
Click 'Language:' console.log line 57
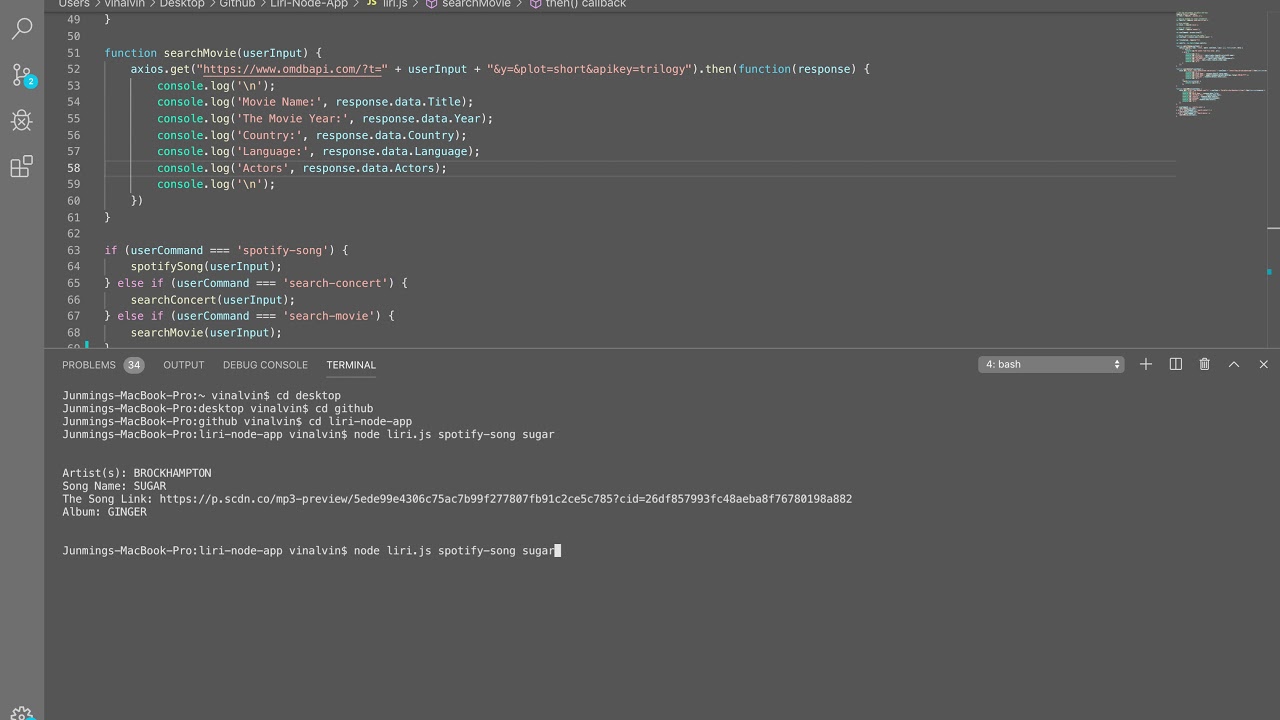[318, 151]
